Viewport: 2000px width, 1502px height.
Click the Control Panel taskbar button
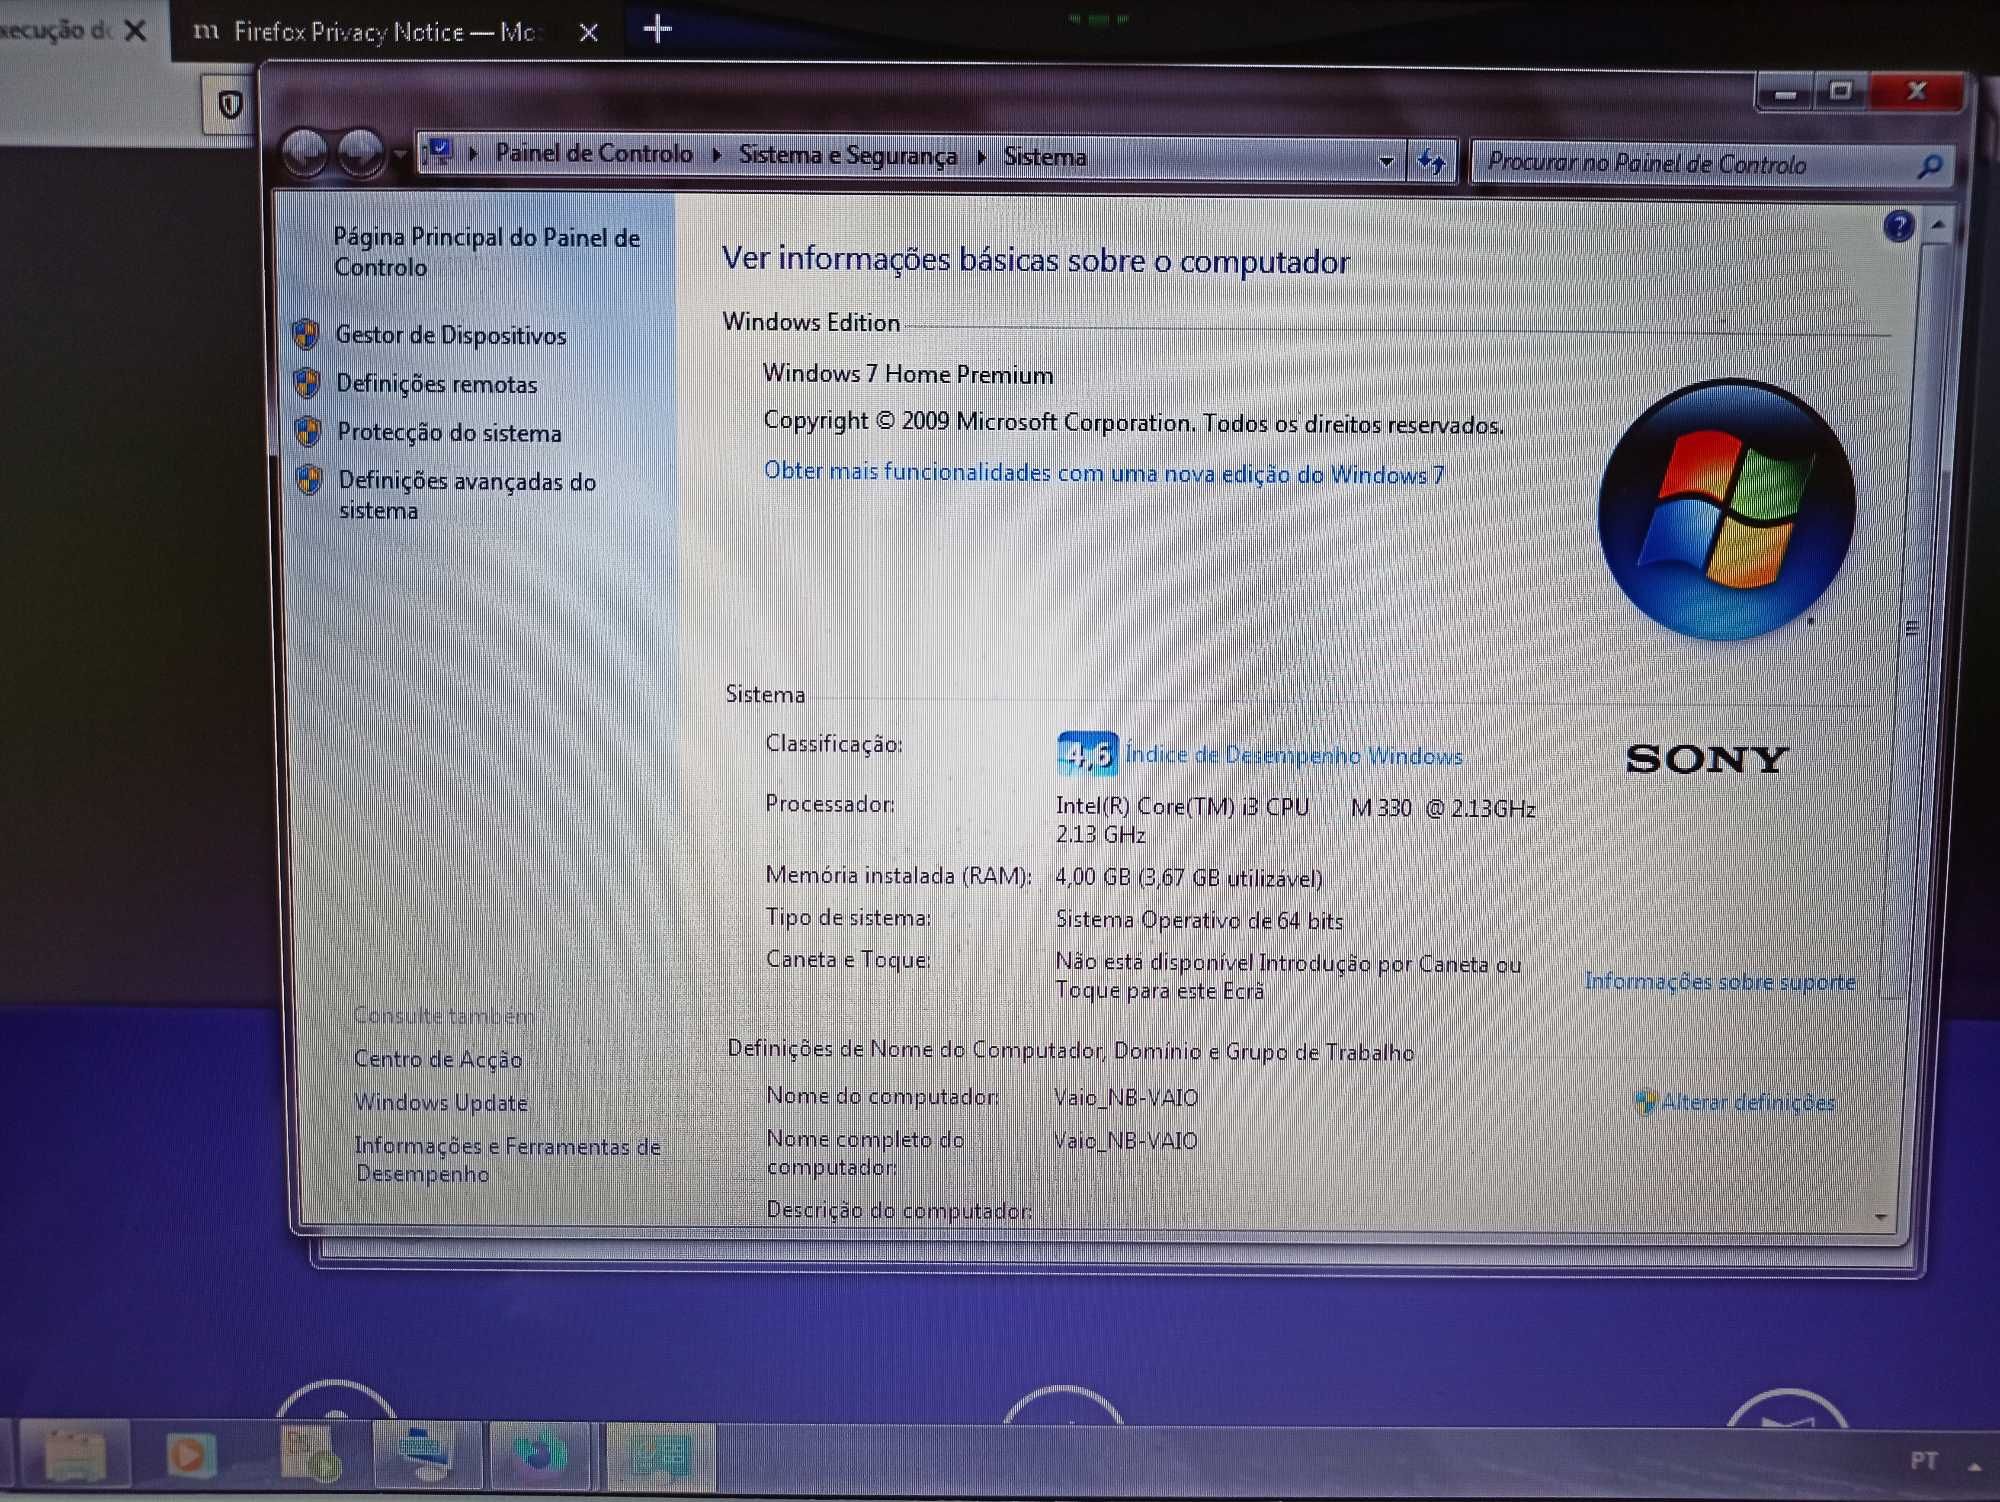pos(660,1455)
